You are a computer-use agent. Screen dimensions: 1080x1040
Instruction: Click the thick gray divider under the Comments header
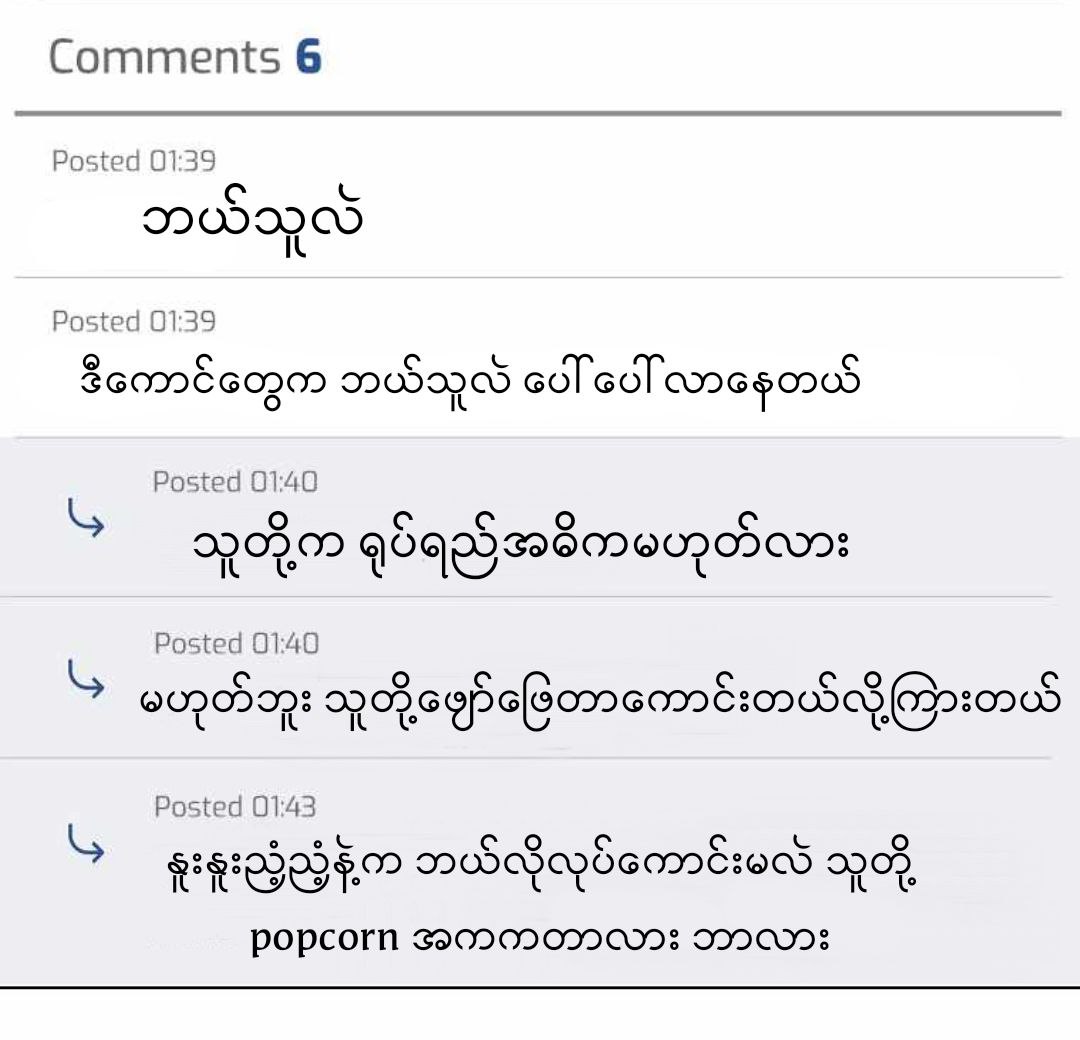538,113
